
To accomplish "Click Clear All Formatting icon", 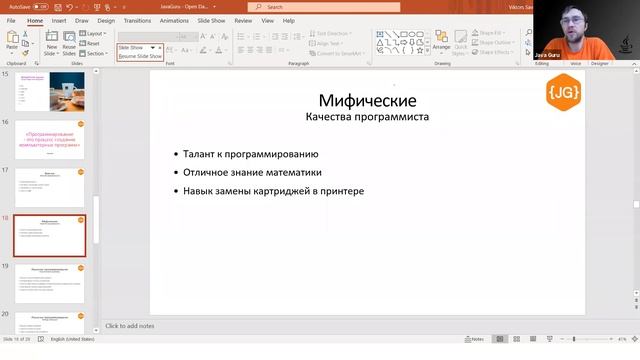I will (x=224, y=37).
